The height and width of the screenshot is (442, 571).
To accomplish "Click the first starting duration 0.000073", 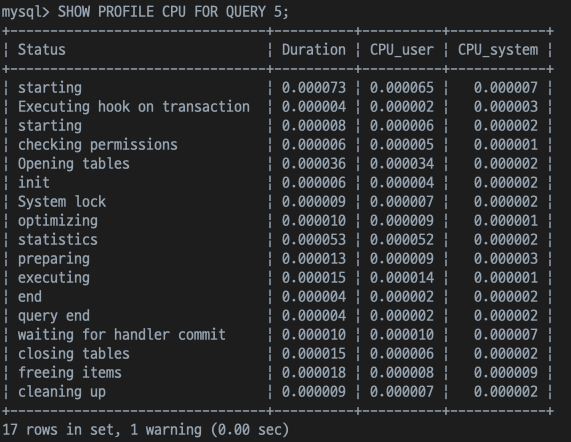I will pyautogui.click(x=314, y=88).
